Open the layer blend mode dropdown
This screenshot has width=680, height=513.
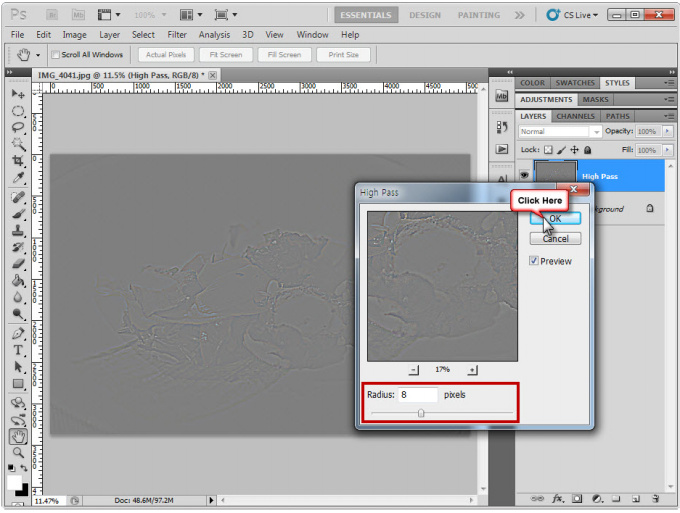point(558,132)
